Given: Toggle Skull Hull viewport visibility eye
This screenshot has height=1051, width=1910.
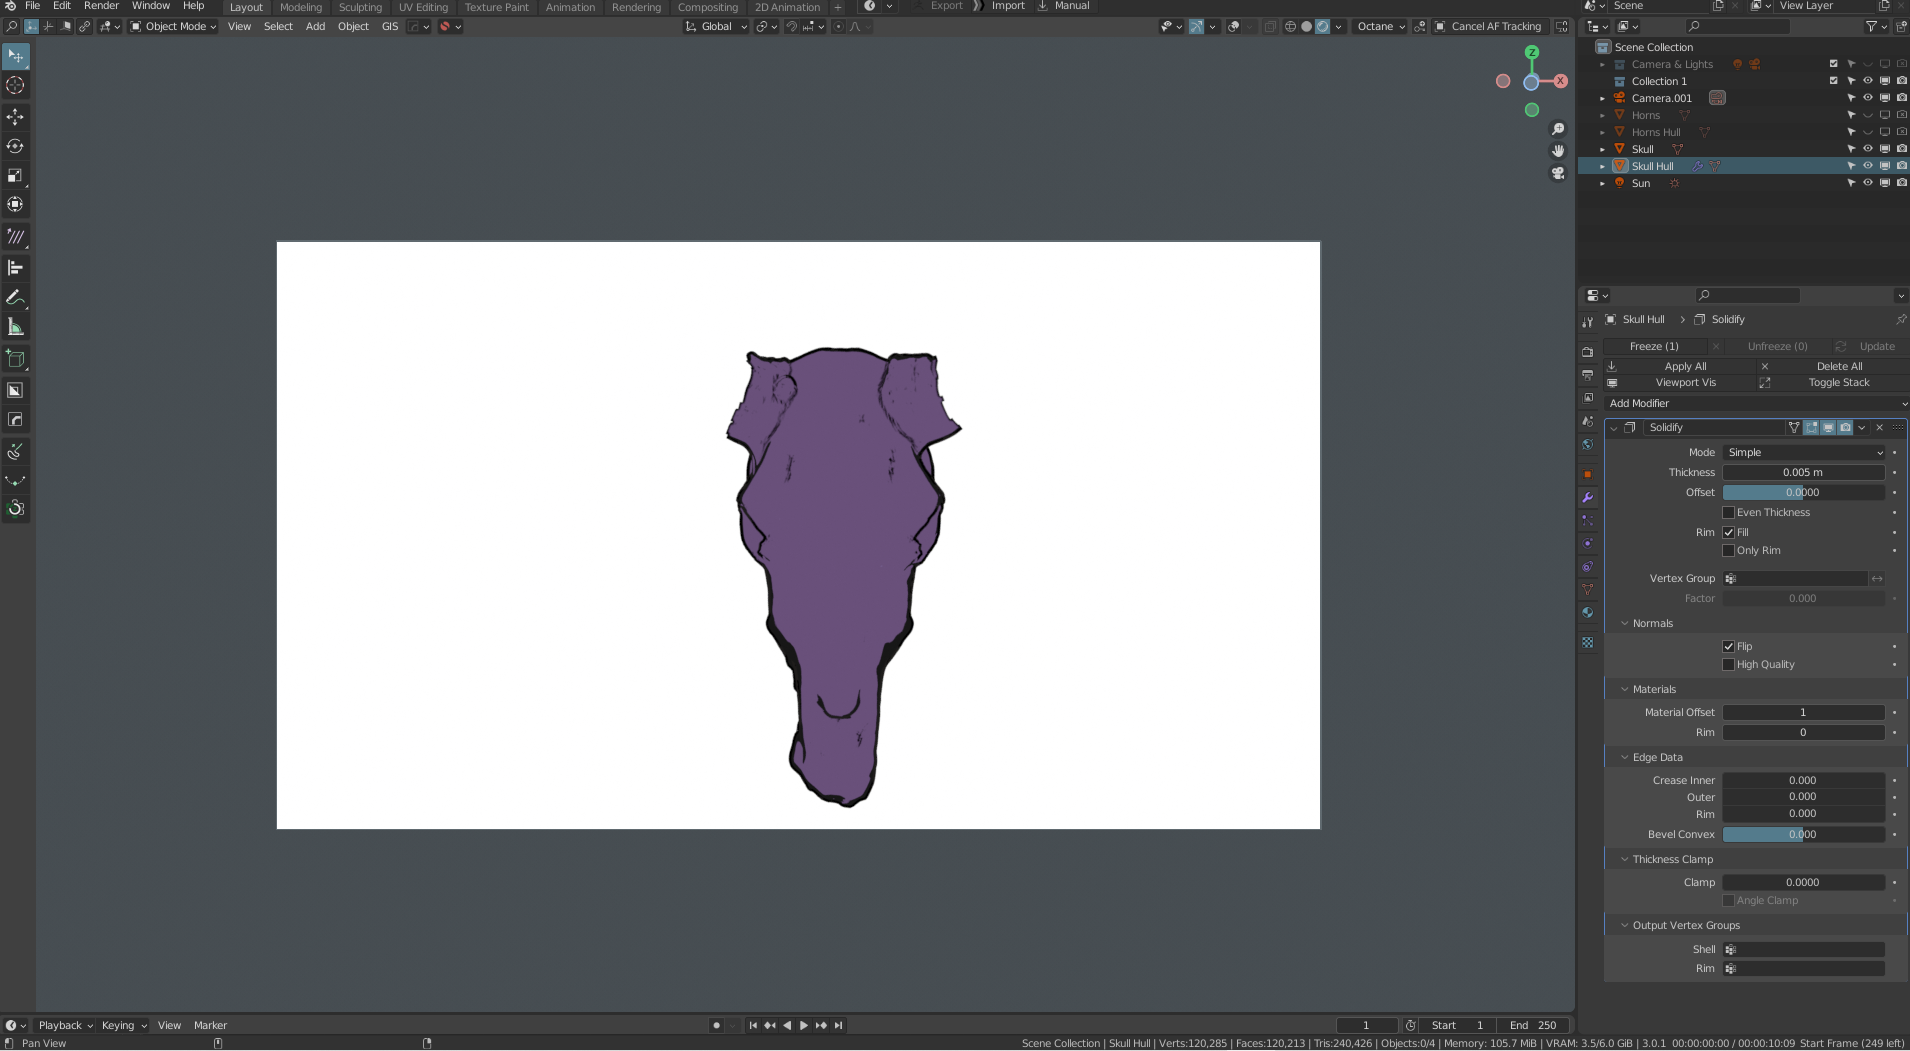Looking at the screenshot, I should pos(1867,166).
